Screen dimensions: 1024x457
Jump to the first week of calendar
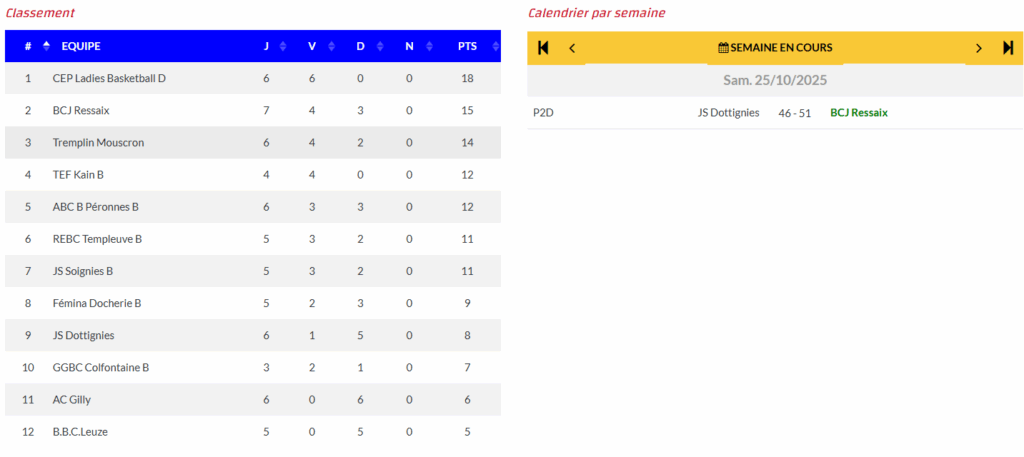(x=543, y=47)
